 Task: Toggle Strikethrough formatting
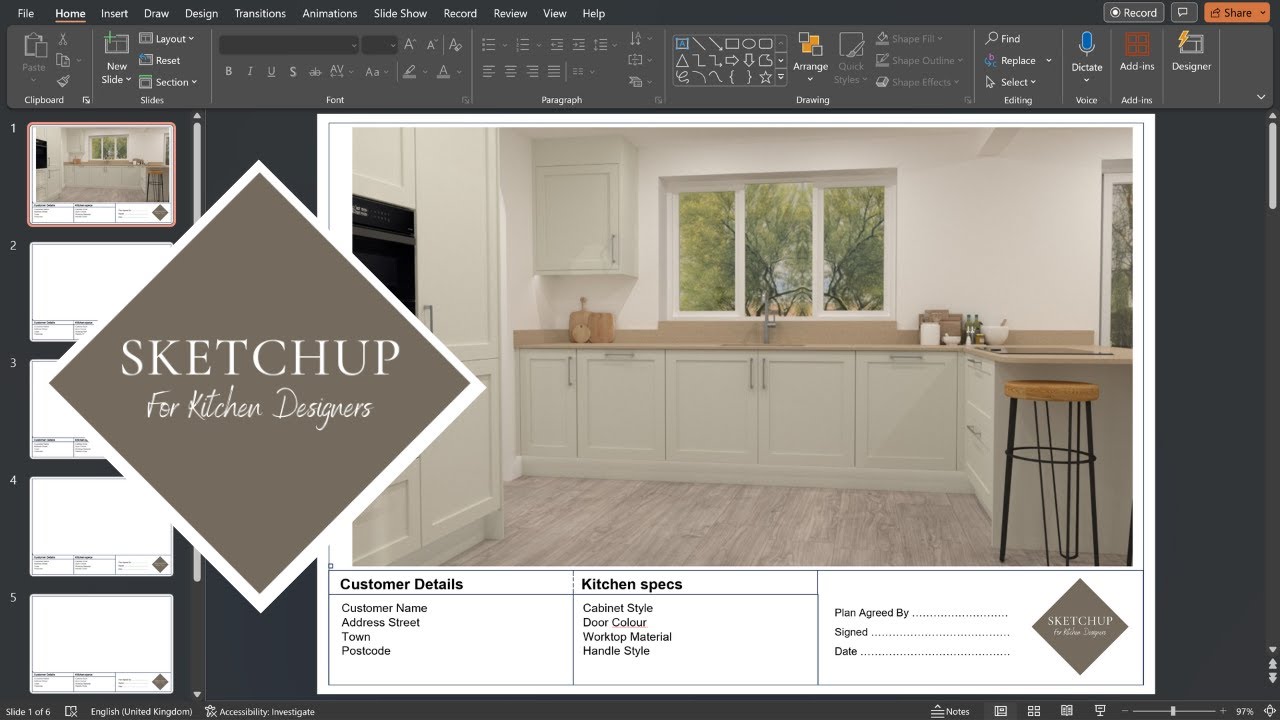[x=314, y=72]
